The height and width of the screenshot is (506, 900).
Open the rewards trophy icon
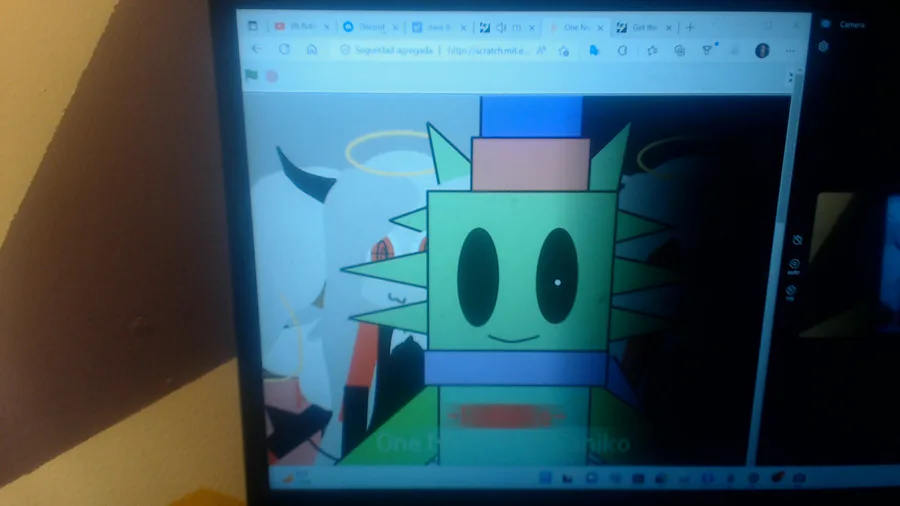(708, 50)
